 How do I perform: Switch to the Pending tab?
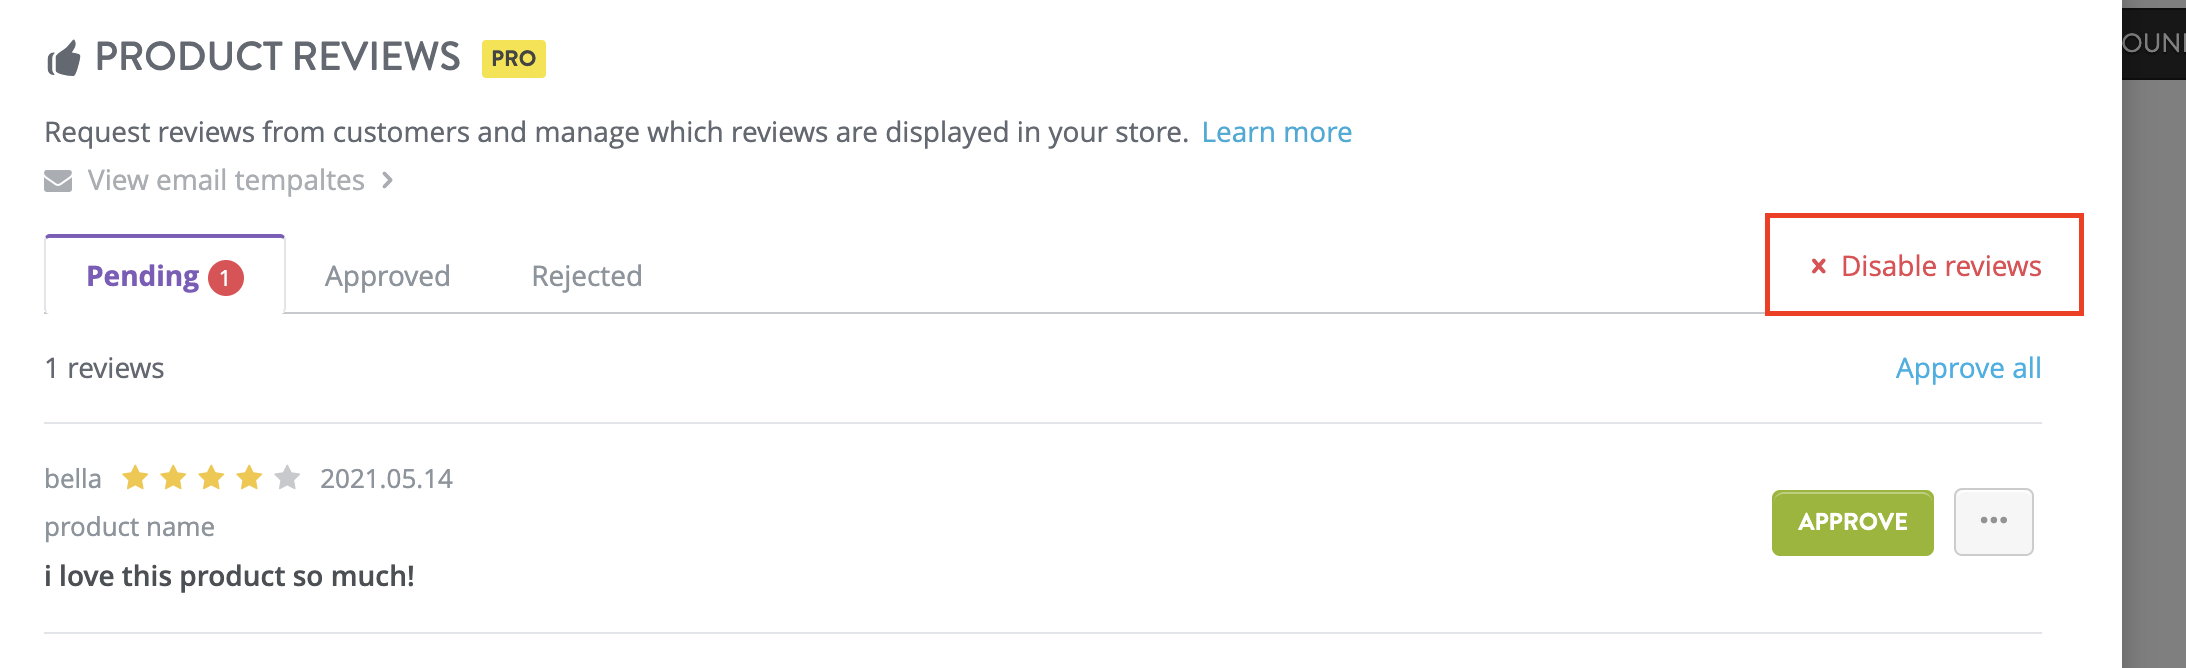(165, 275)
